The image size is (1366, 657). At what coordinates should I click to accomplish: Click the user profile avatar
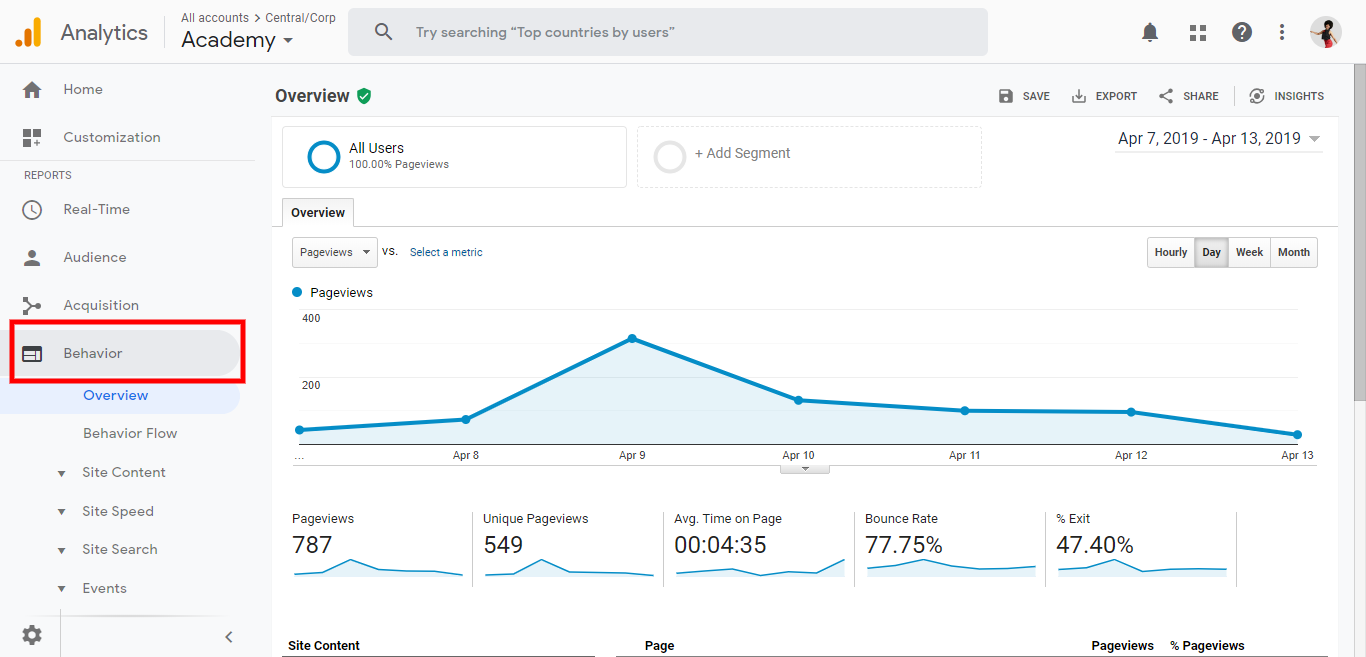click(x=1325, y=32)
